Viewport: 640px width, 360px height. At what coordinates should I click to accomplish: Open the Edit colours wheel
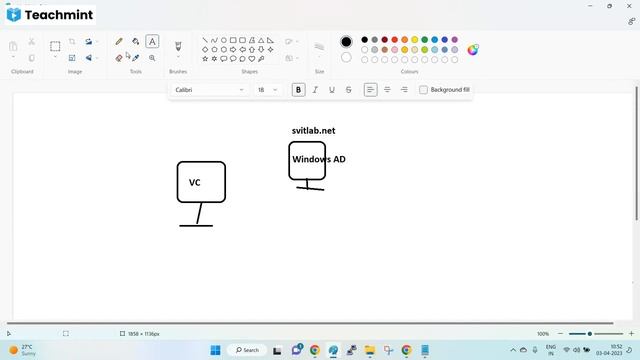coord(473,50)
